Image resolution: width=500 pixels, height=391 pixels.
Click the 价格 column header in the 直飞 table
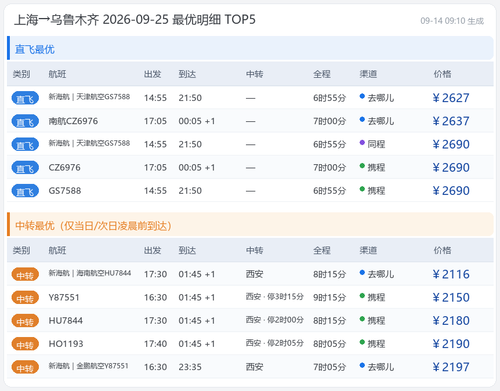click(x=442, y=74)
